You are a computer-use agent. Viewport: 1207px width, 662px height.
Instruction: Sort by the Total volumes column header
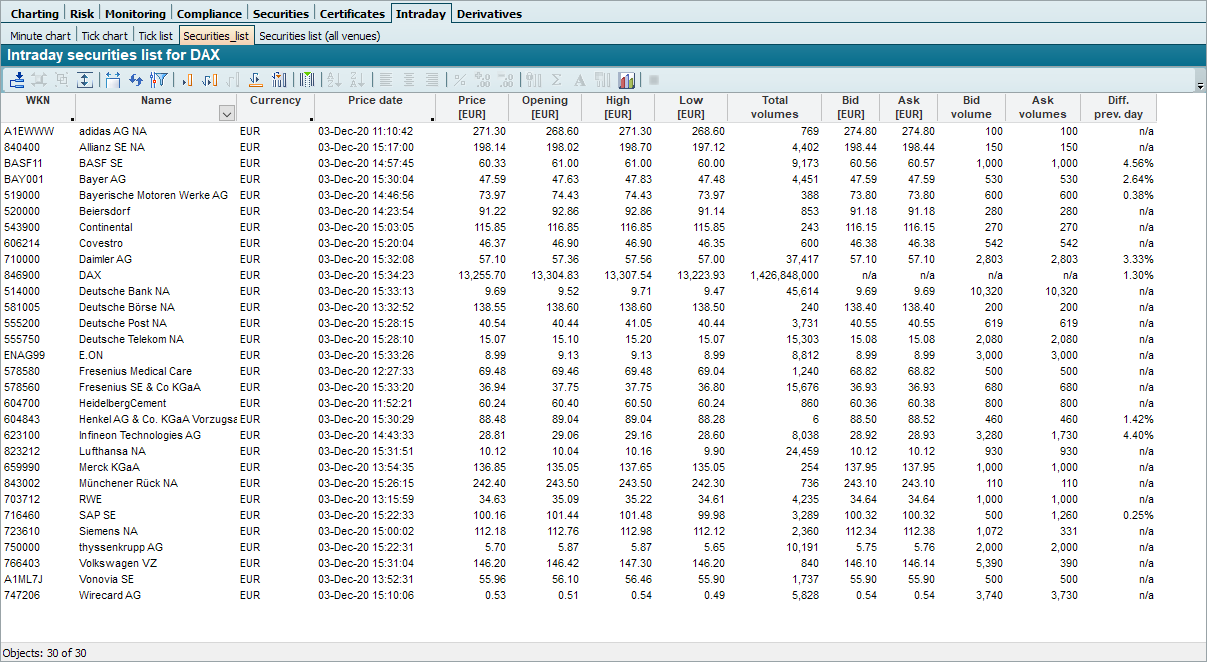[774, 107]
